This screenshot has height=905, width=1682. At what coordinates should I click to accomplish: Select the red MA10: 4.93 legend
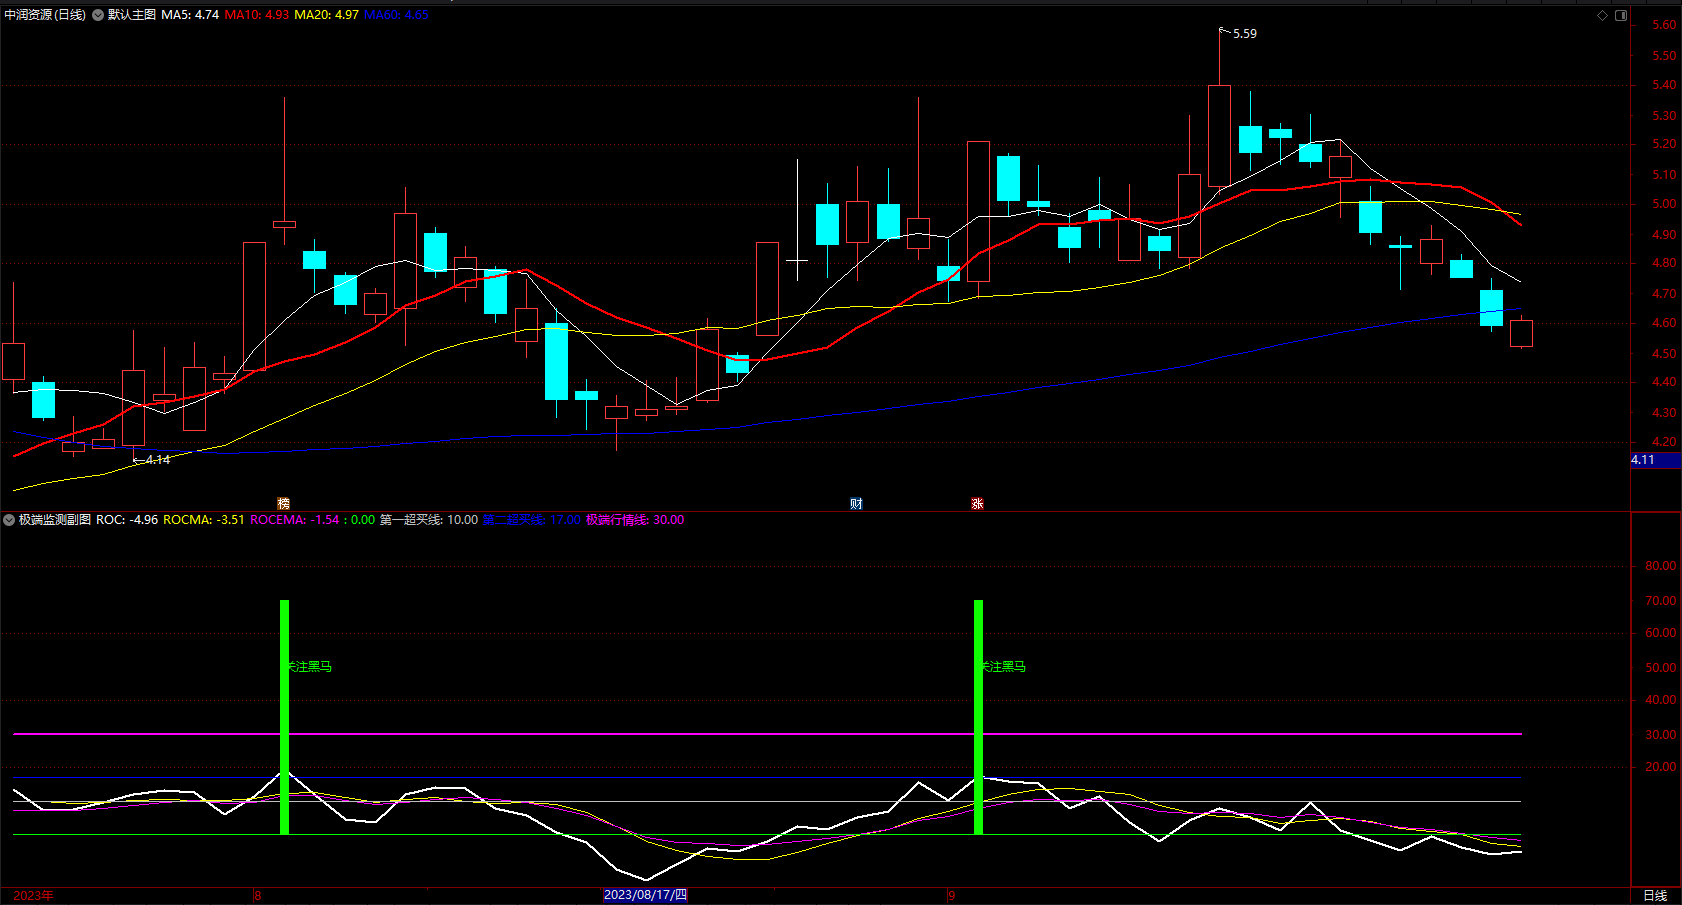coord(257,15)
